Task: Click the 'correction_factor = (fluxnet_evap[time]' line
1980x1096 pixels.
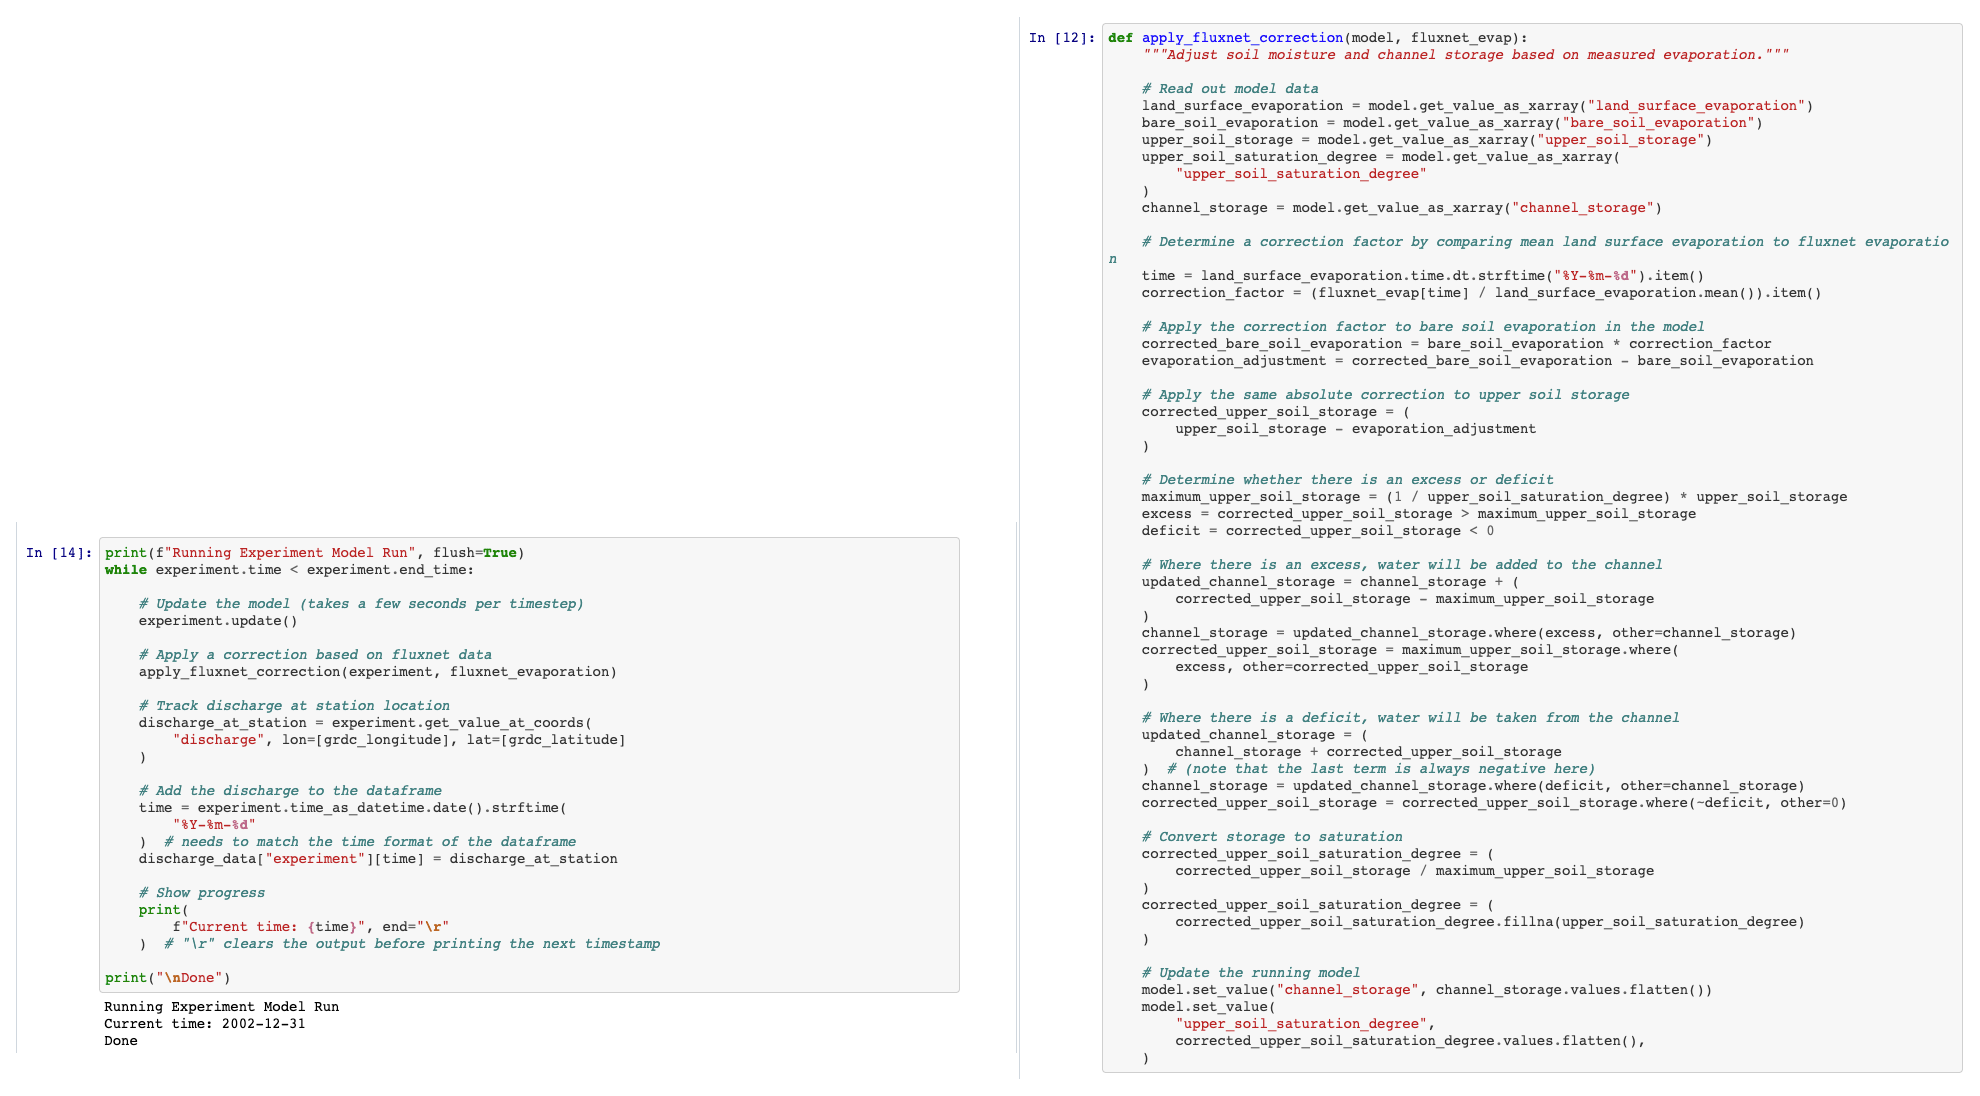Action: click(x=1481, y=293)
